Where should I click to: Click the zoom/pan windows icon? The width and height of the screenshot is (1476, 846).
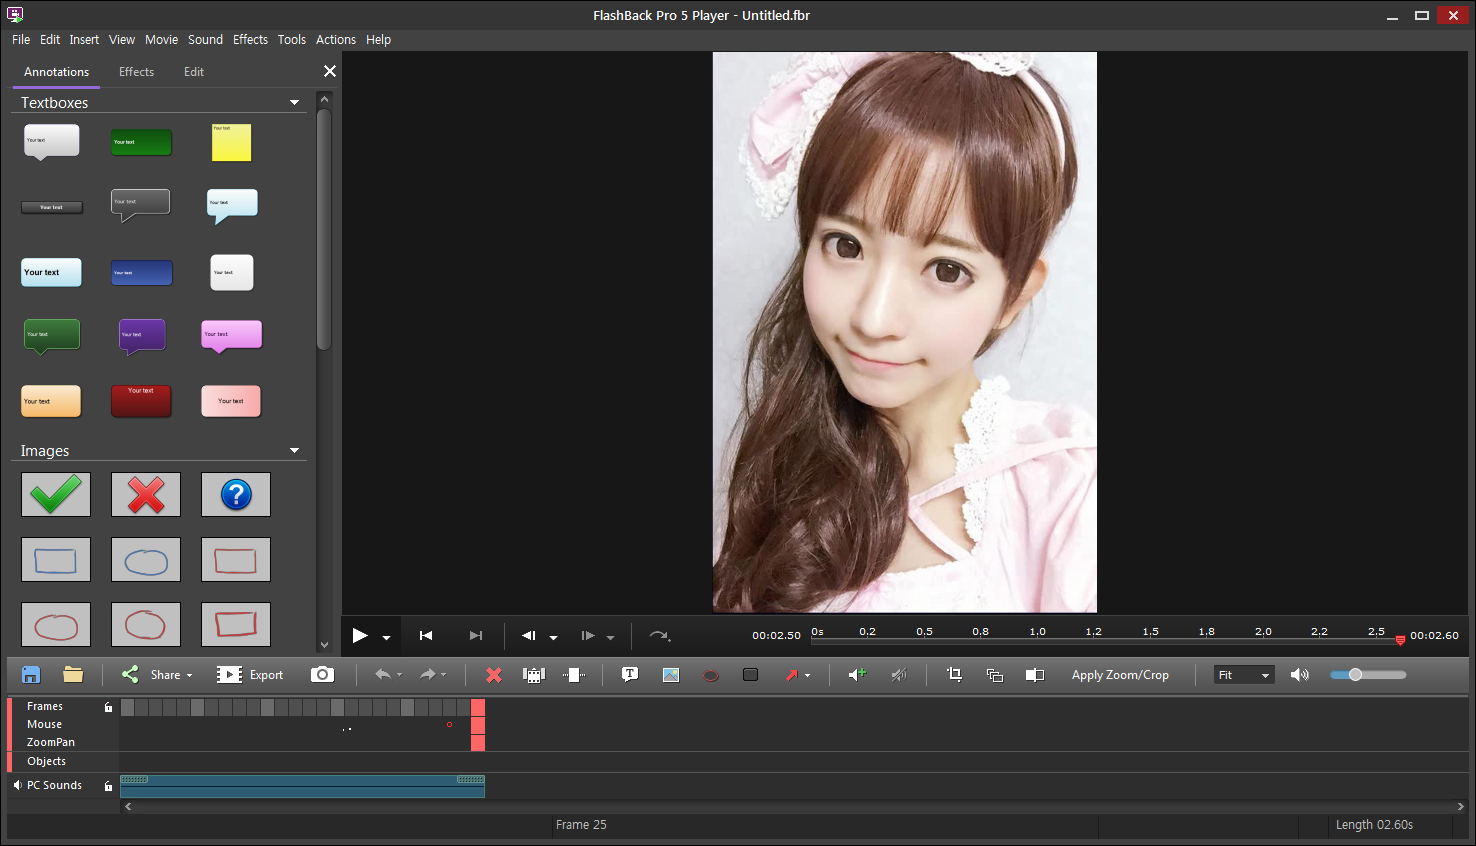click(x=995, y=675)
